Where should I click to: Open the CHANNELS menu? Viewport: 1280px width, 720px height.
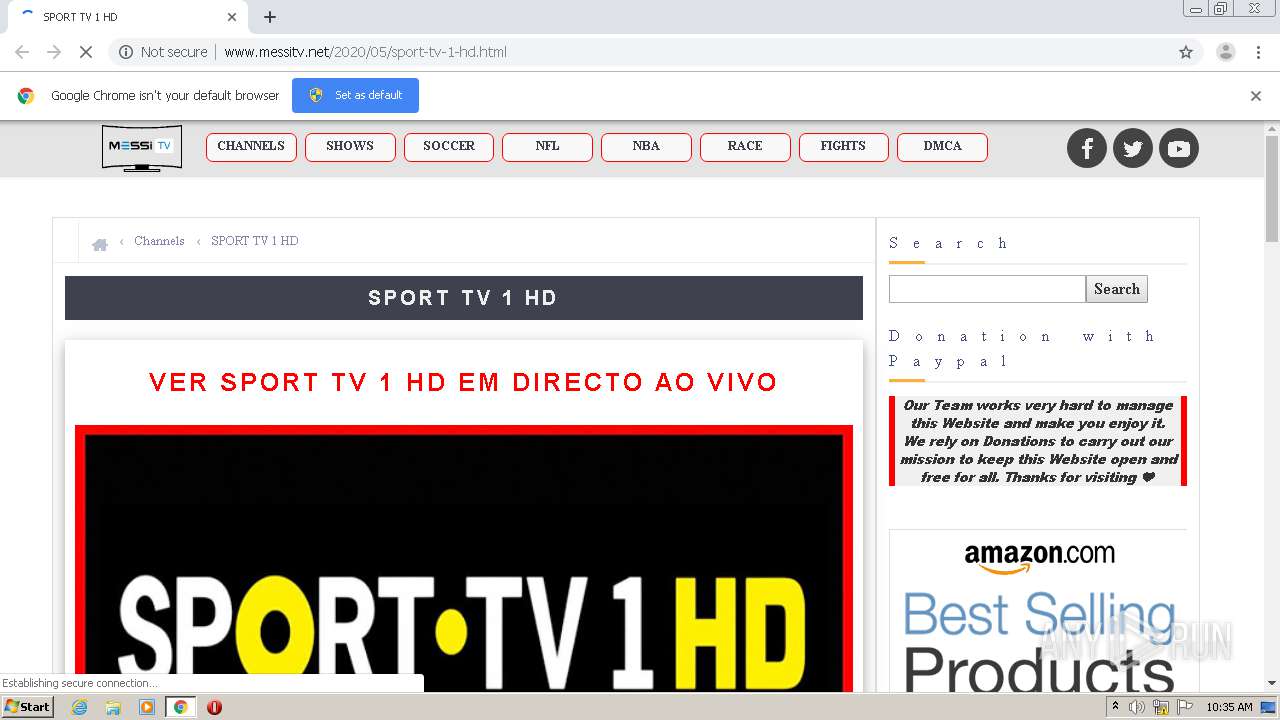click(251, 147)
